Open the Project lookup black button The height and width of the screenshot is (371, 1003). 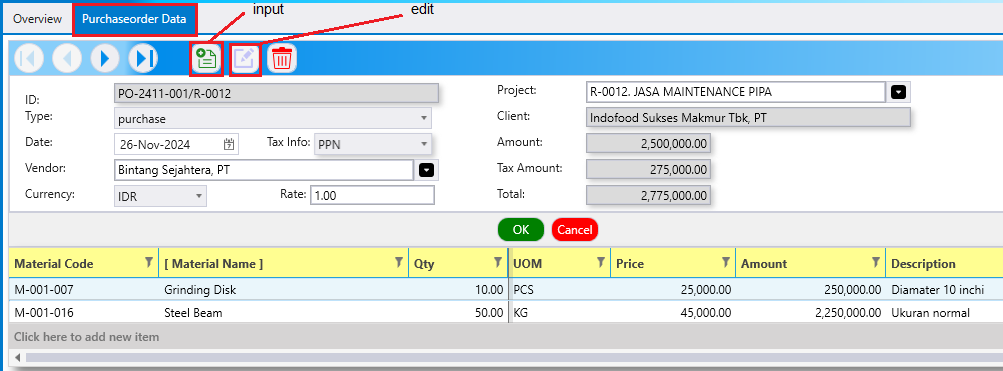899,92
